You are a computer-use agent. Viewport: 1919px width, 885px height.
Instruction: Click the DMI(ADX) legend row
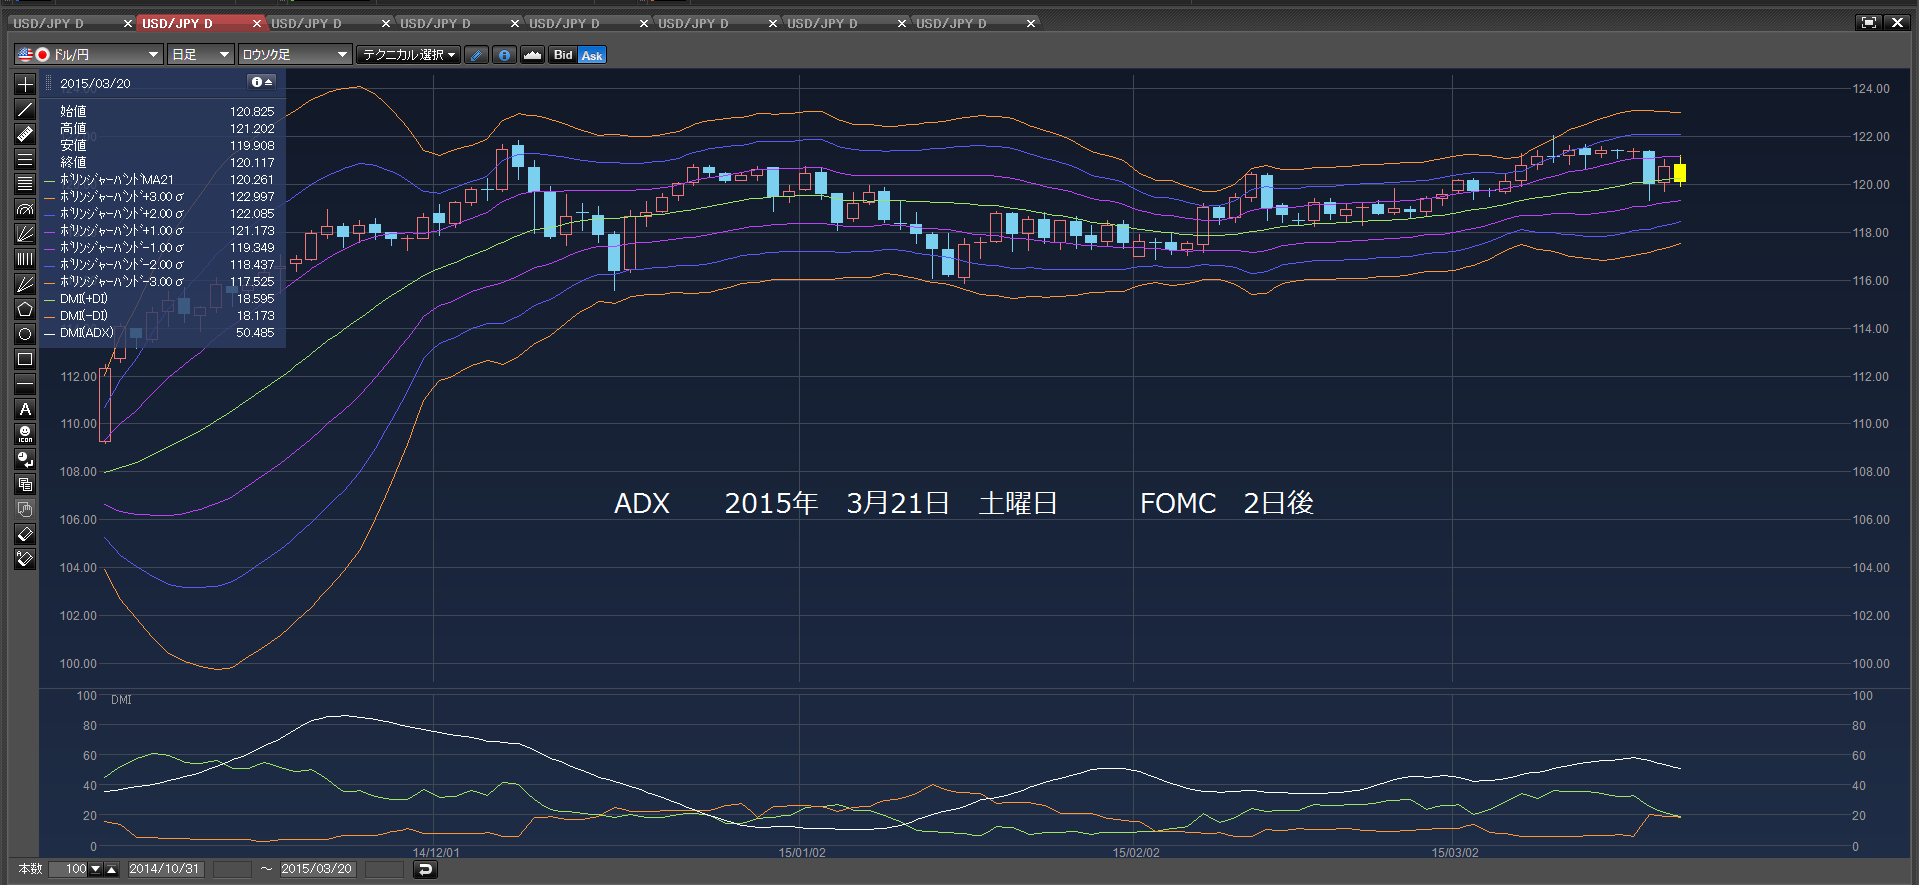(x=160, y=333)
